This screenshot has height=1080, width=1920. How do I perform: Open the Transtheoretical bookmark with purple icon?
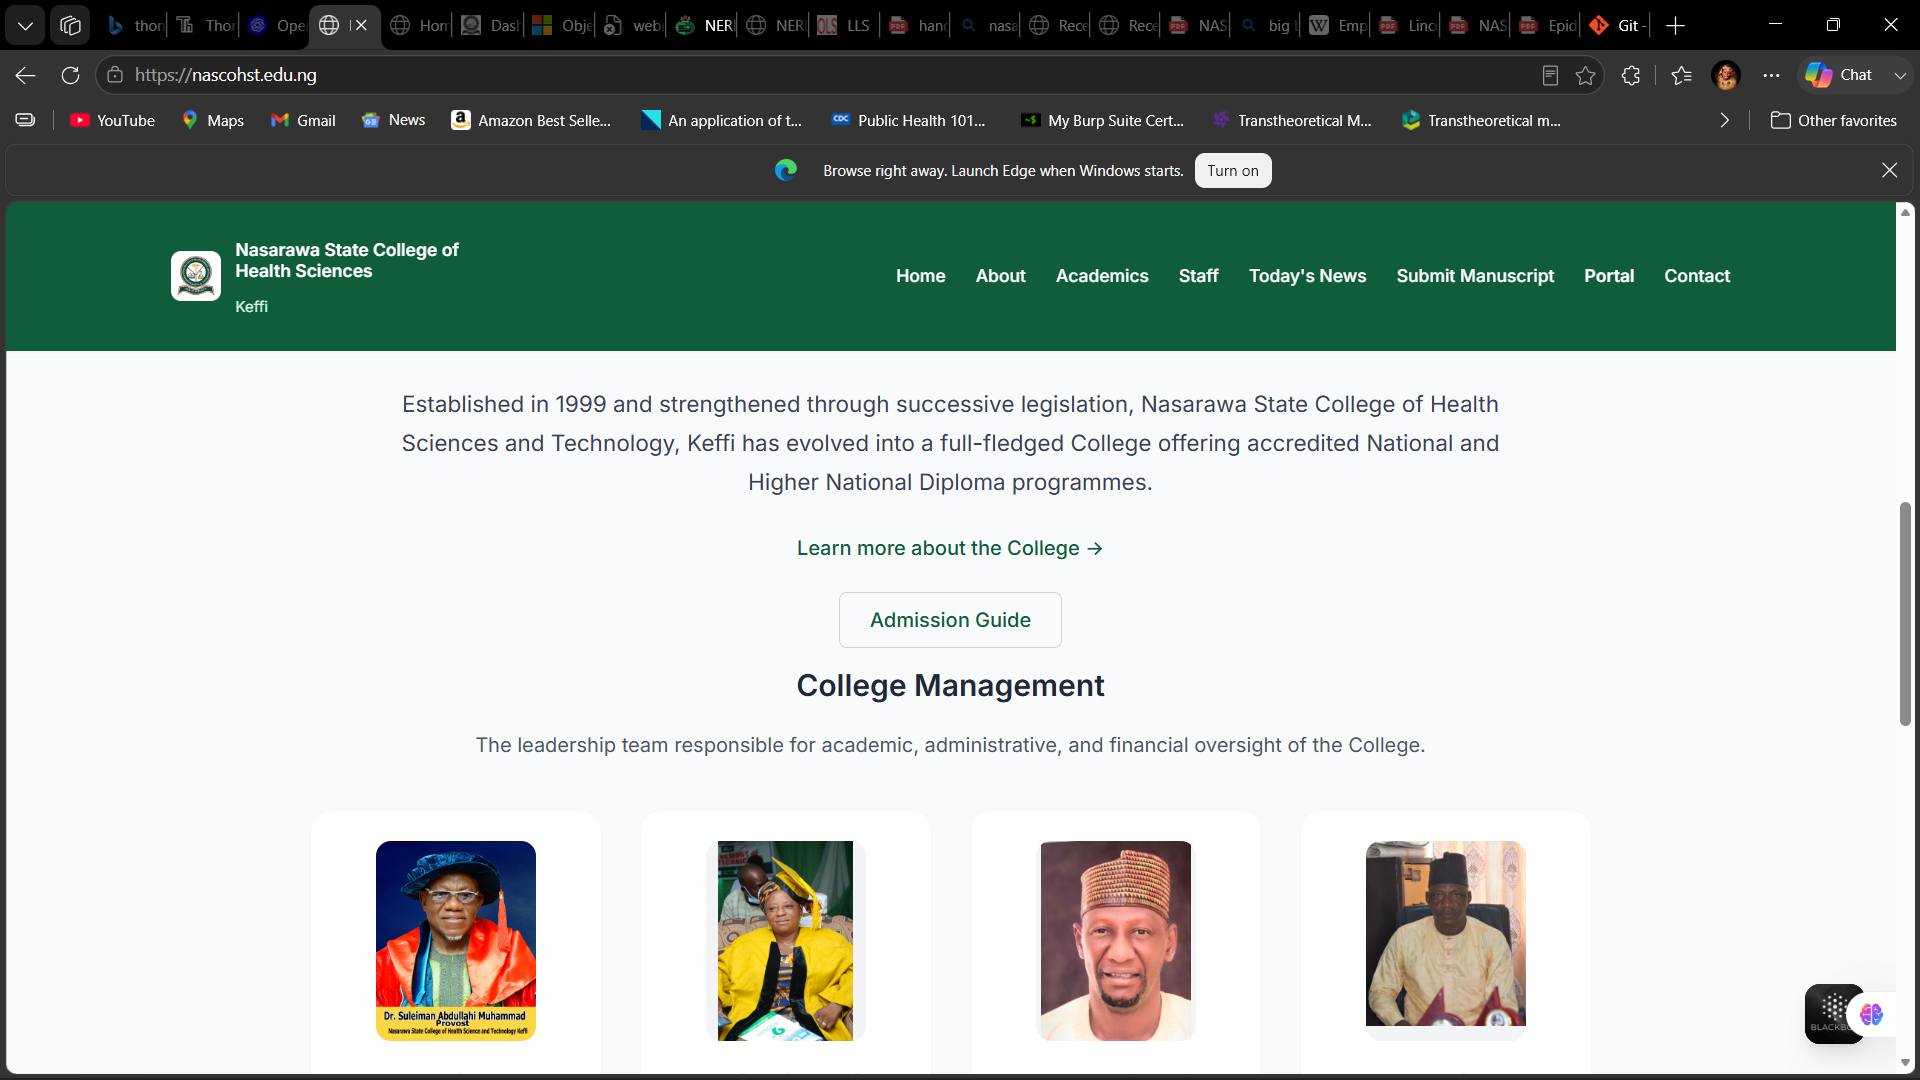pos(1292,121)
